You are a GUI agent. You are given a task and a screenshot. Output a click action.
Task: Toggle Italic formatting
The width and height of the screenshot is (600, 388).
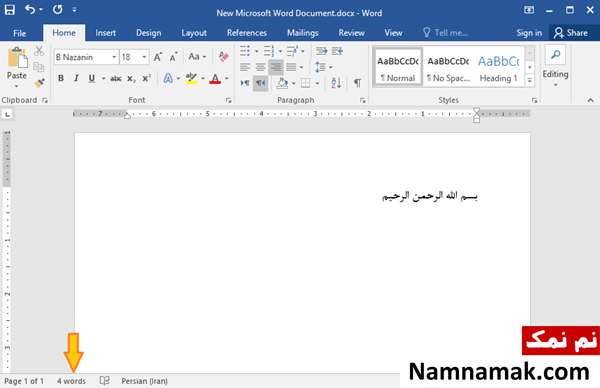[76, 78]
